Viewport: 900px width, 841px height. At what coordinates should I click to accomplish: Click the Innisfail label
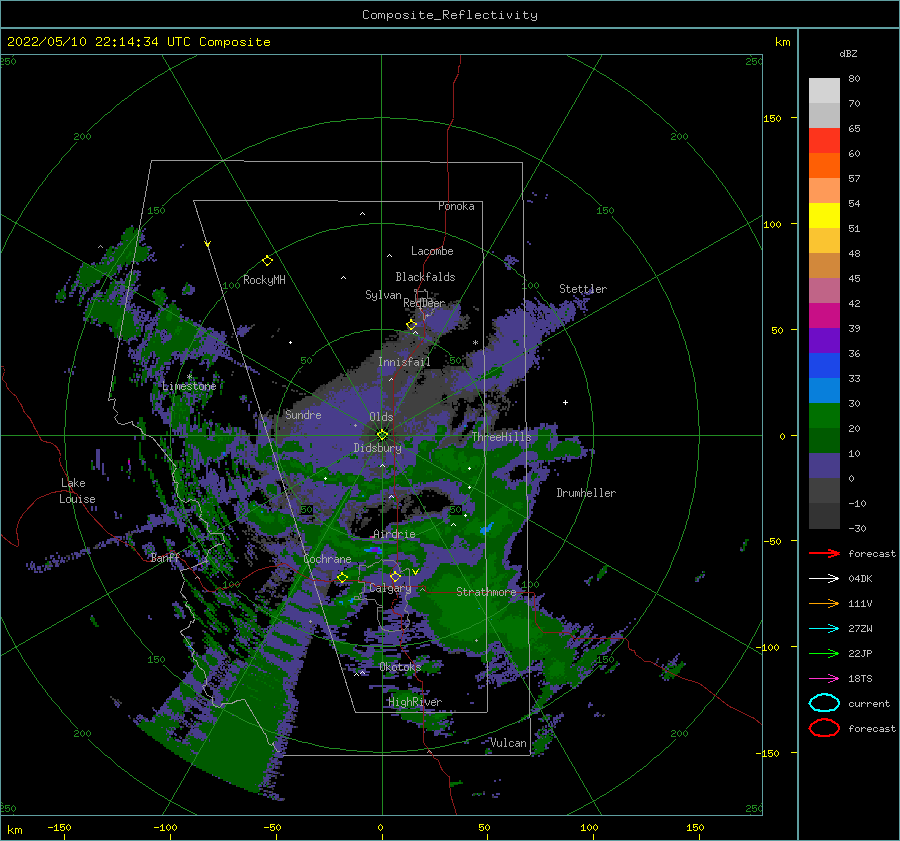click(404, 362)
